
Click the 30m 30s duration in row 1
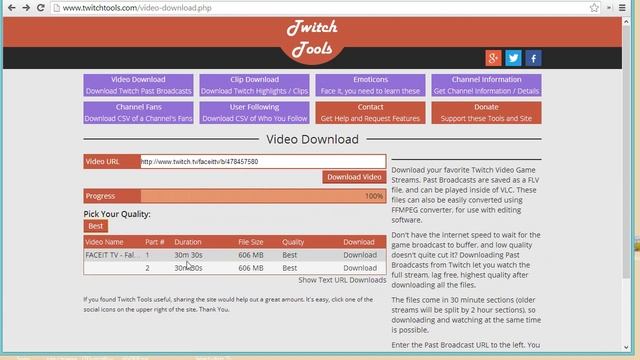[188, 255]
